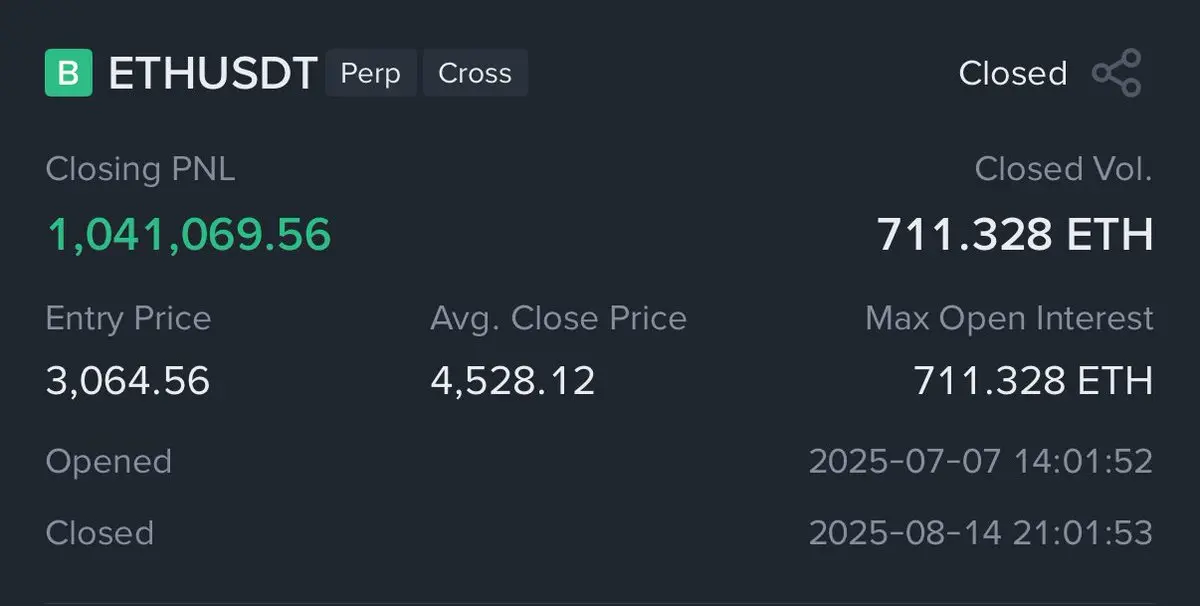The height and width of the screenshot is (606, 1200).
Task: Click the 2025-07-07 opened timestamp
Action: 981,462
